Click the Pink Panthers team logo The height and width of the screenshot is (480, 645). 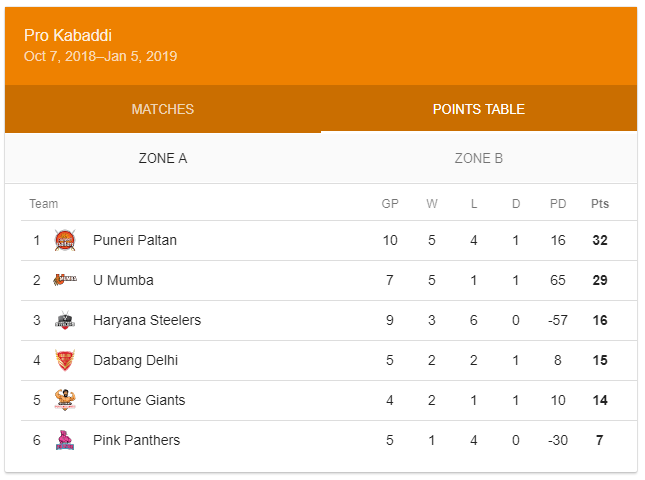click(x=65, y=440)
